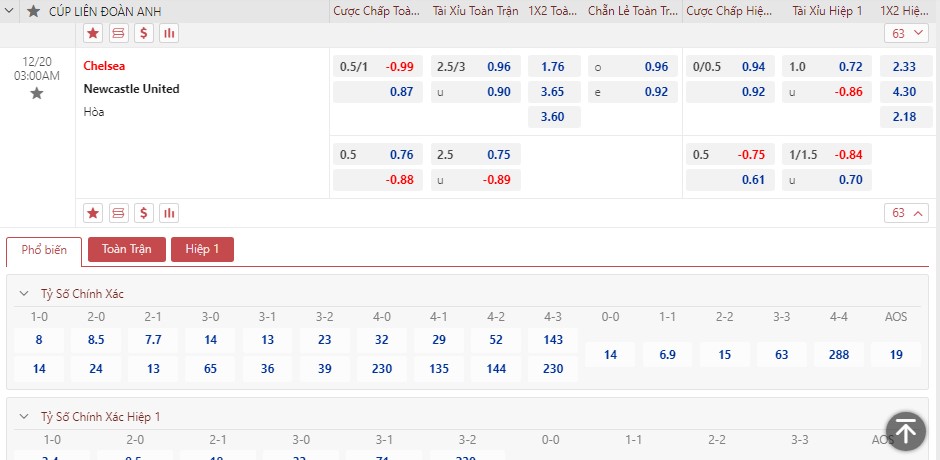Select AOS odds 19
This screenshot has height=460, width=940.
click(896, 354)
